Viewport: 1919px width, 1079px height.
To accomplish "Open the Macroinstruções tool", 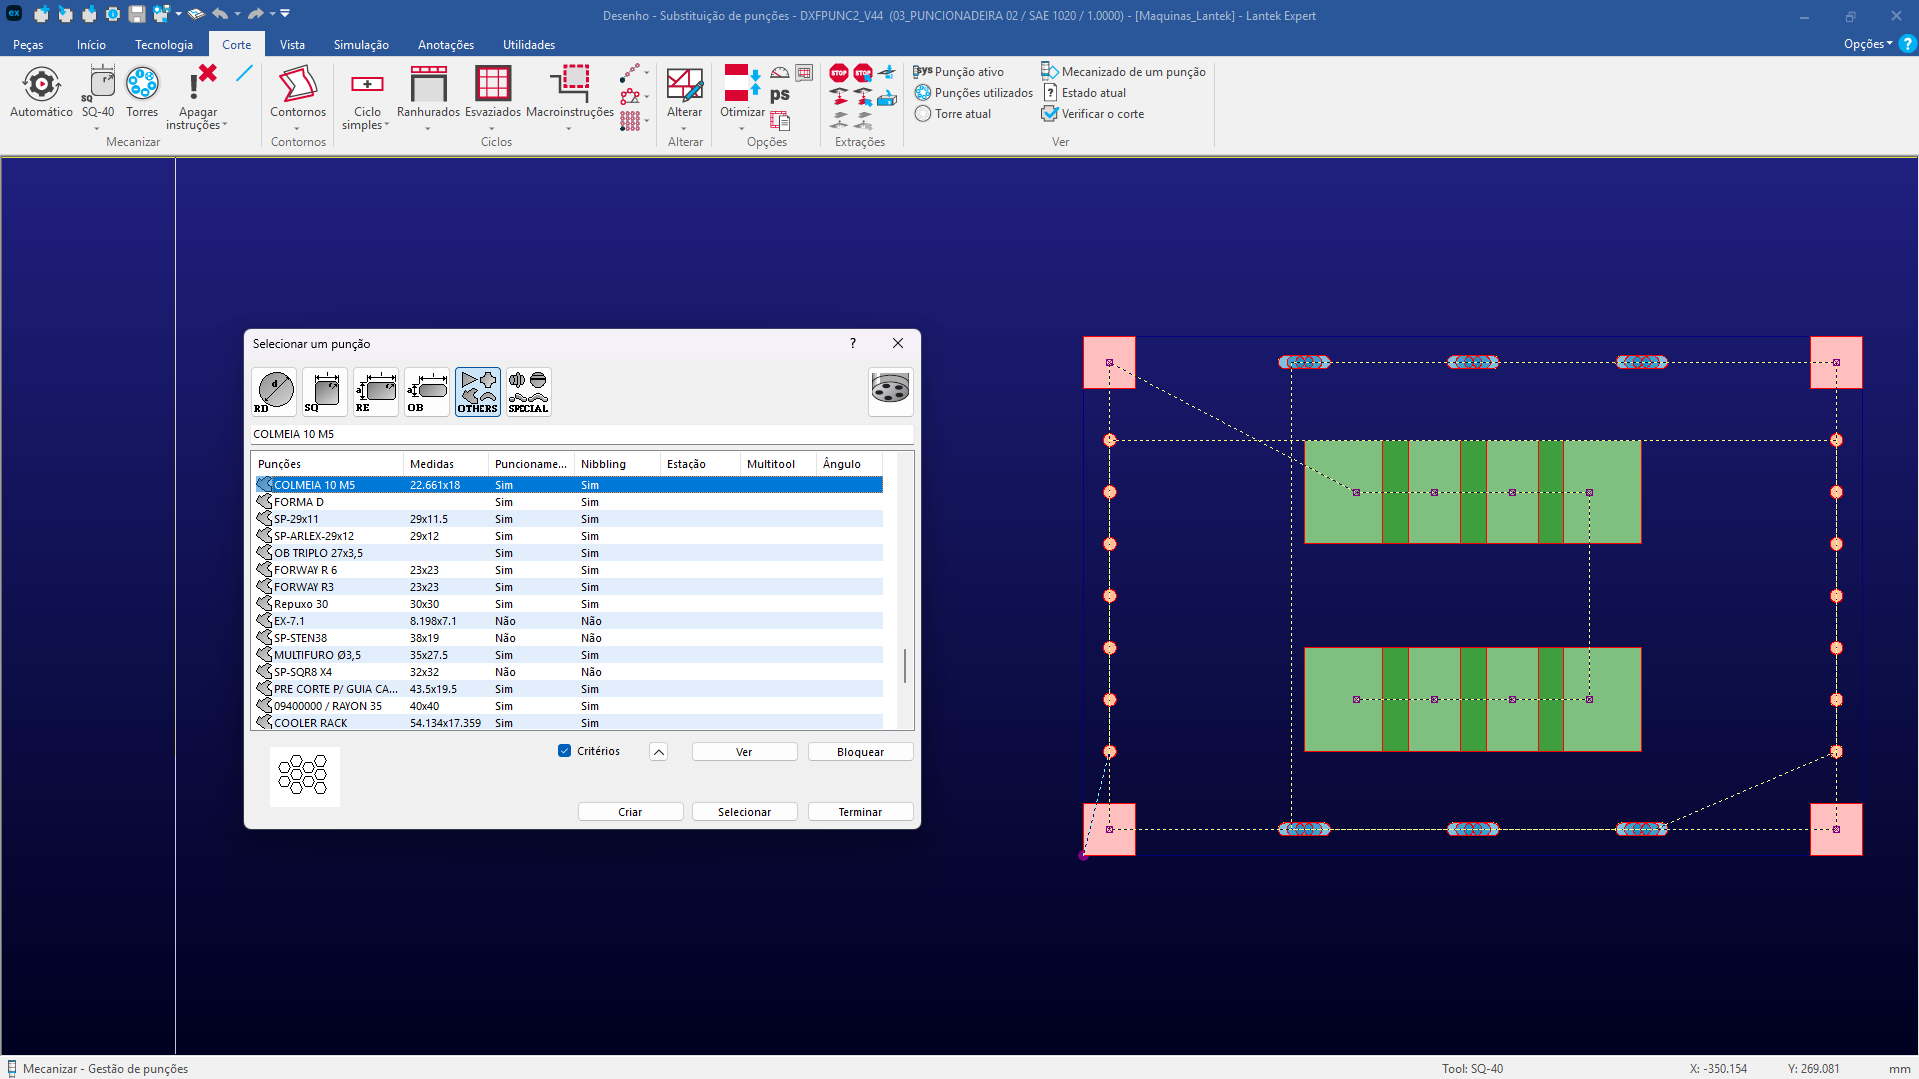I will click(570, 93).
